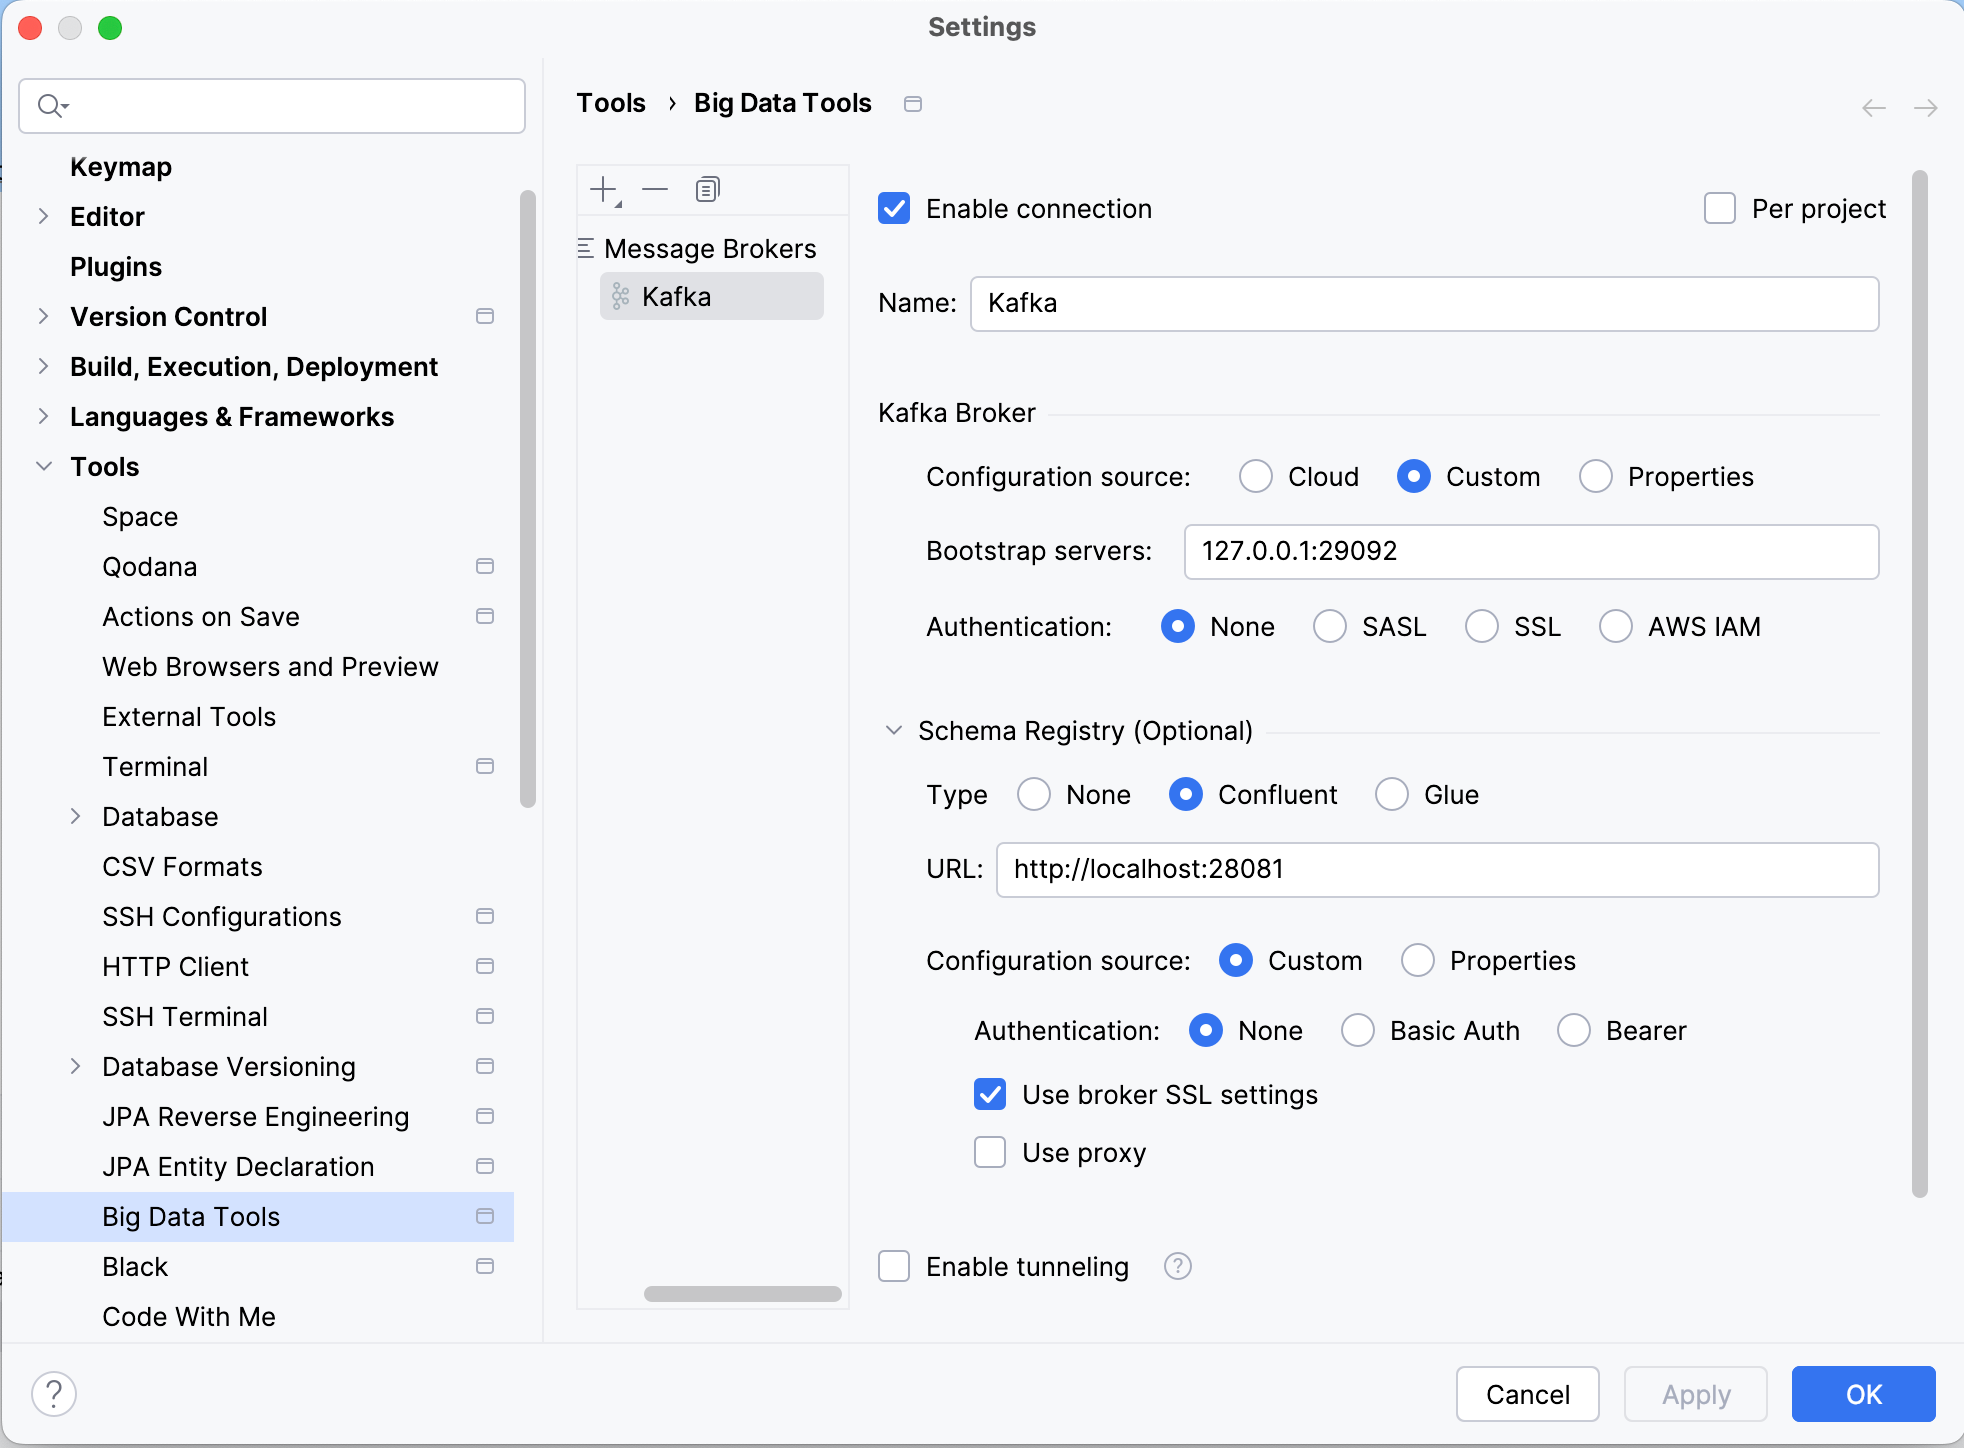Select Terminal in the settings tree
This screenshot has width=1964, height=1448.
tap(155, 766)
